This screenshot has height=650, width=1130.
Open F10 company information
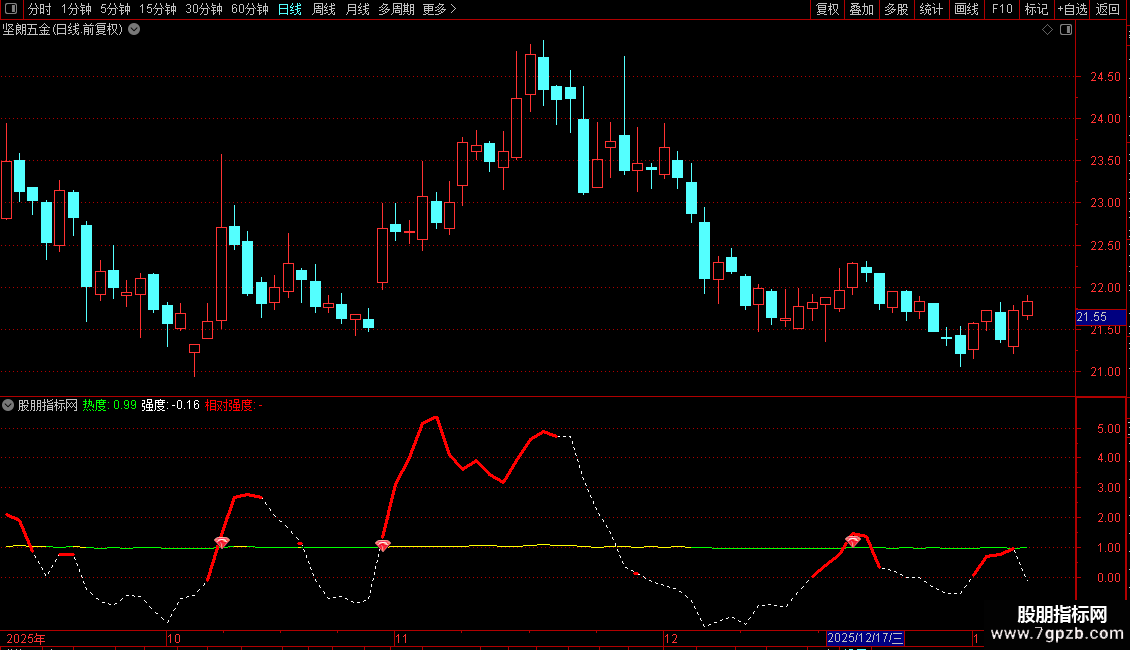(x=1002, y=9)
